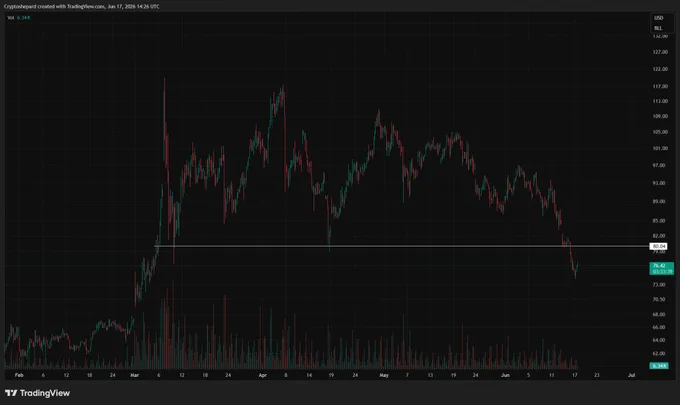Click the 64.00 price axis label
The image size is (680, 405).
(x=659, y=340)
